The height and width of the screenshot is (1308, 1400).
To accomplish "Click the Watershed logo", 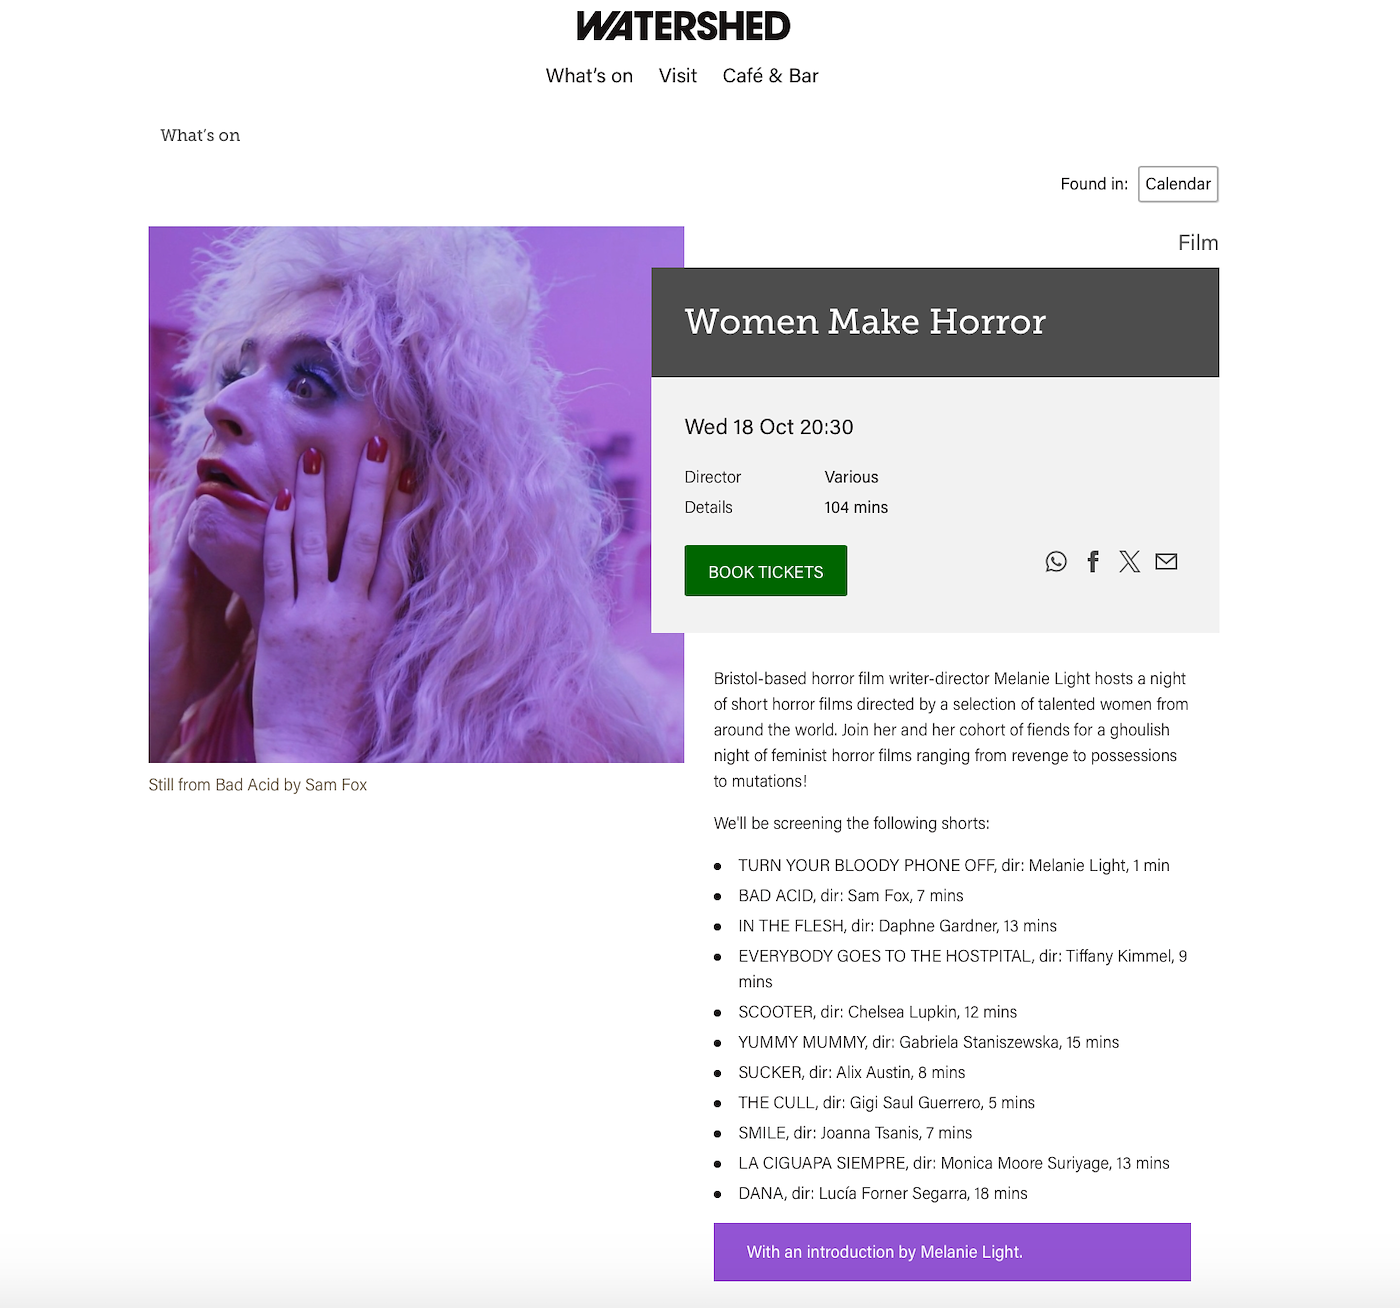I will [x=683, y=26].
